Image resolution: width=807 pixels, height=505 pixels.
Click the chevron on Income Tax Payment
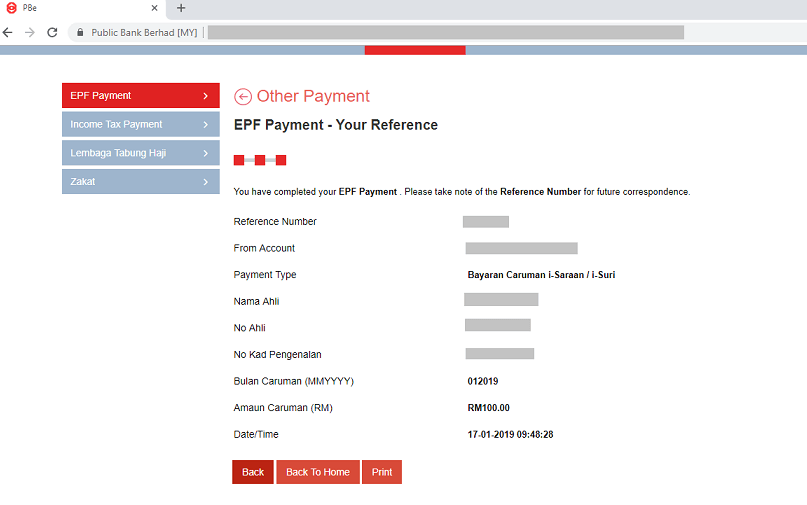(x=205, y=125)
